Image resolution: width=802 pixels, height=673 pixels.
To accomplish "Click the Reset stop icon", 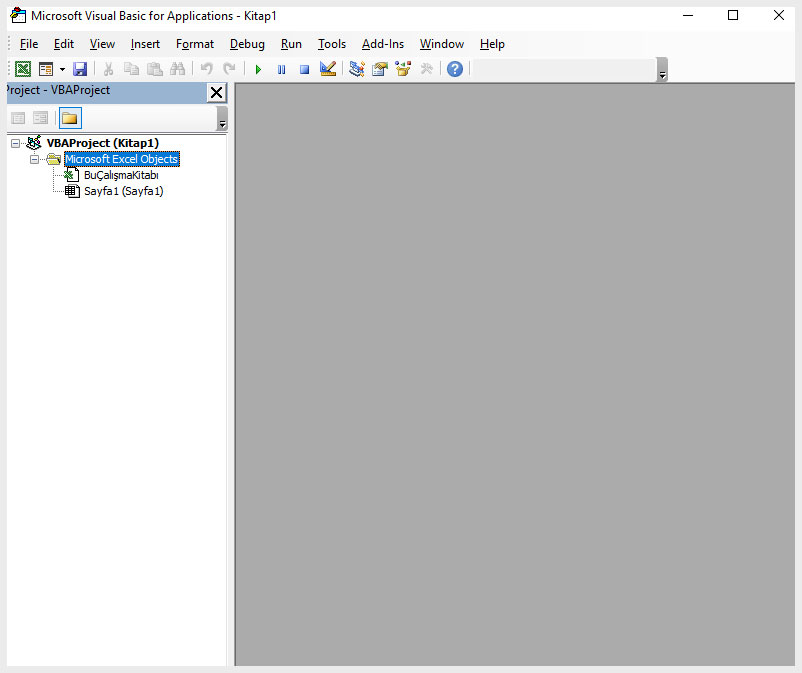I will [x=304, y=69].
